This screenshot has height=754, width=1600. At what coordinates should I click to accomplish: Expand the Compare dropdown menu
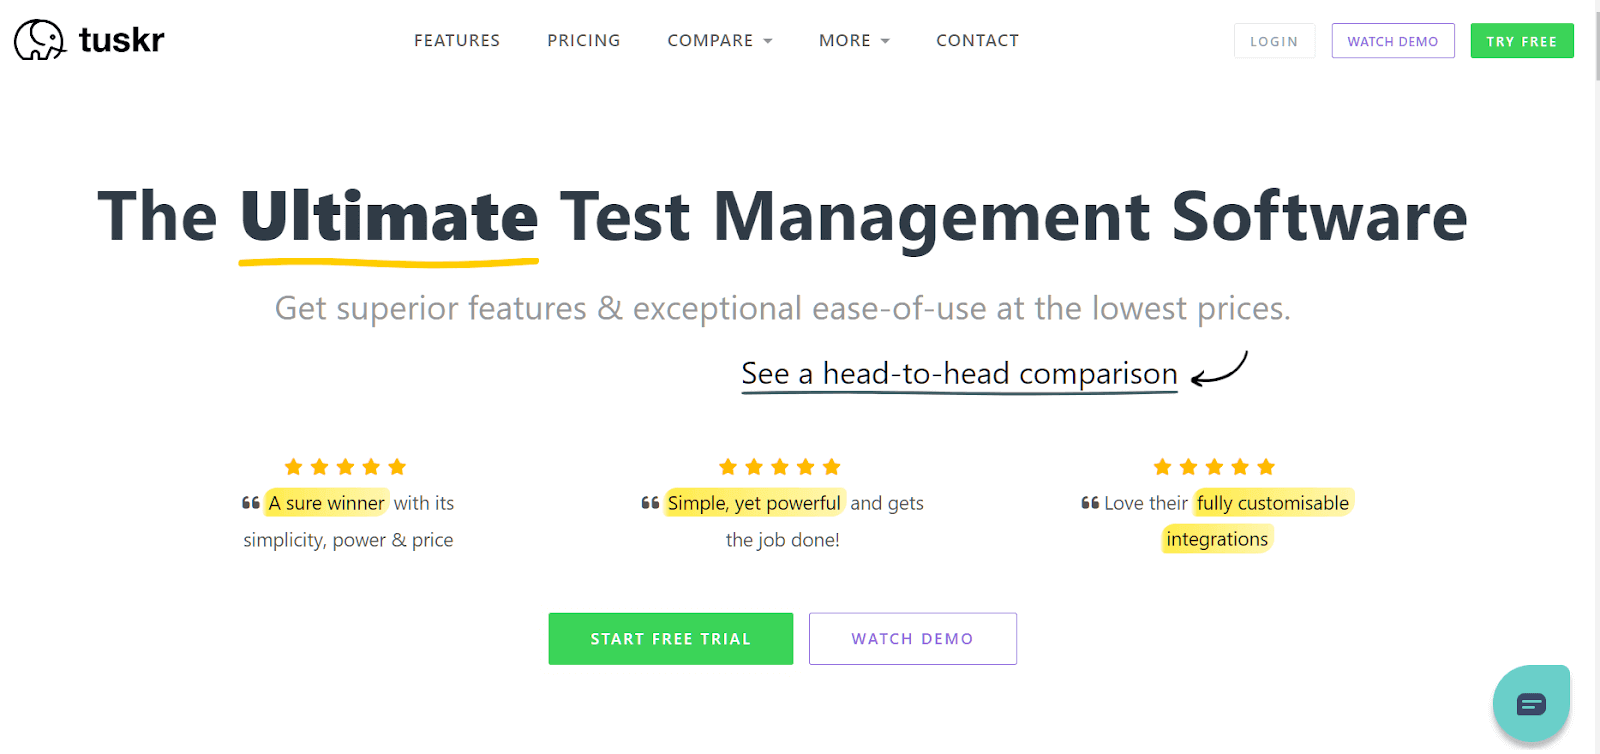click(720, 41)
